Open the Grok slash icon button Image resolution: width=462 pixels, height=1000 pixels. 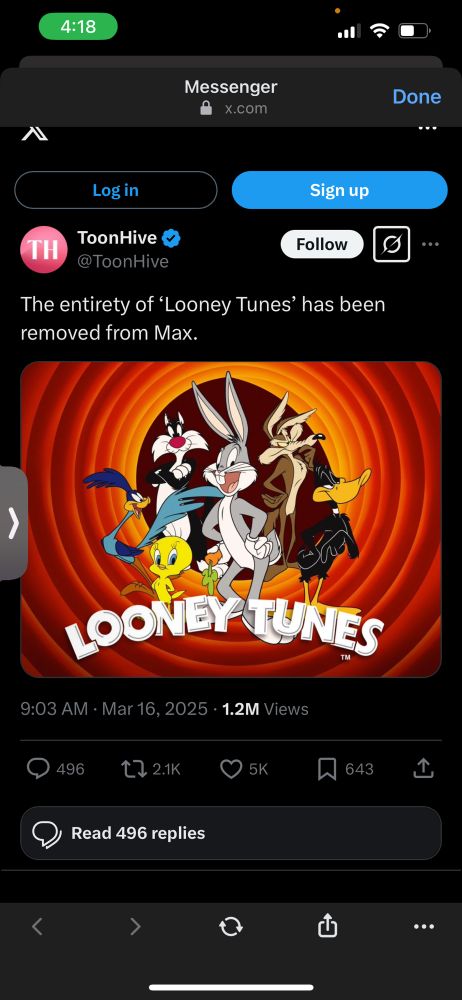[x=391, y=244]
